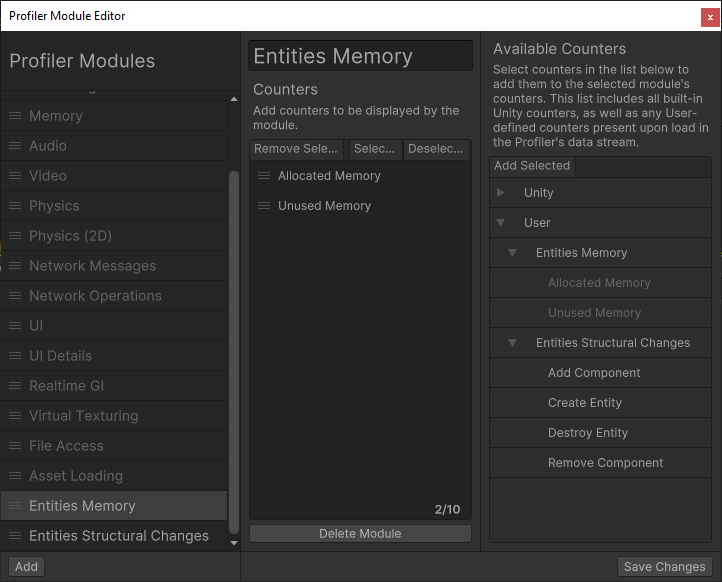The width and height of the screenshot is (722, 582).
Task: Select the Realtime GI module
Action: click(x=114, y=385)
